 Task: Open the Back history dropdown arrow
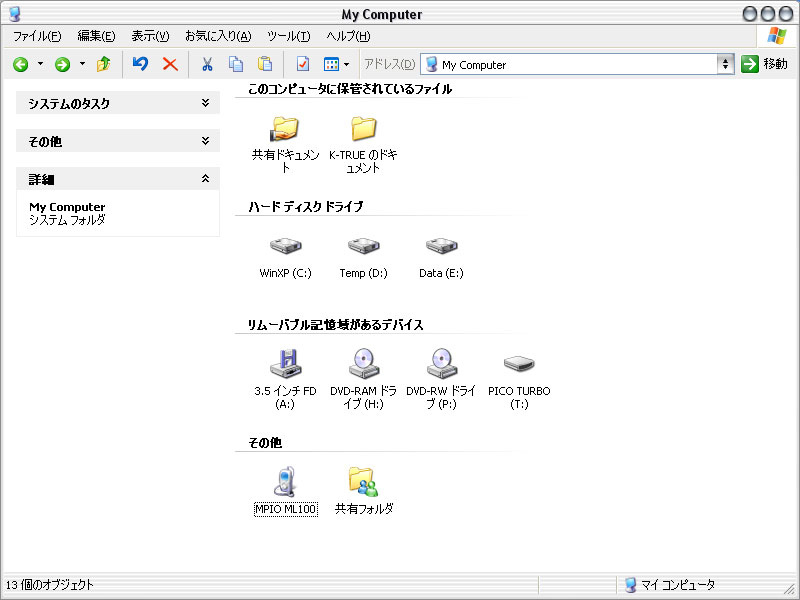point(40,64)
